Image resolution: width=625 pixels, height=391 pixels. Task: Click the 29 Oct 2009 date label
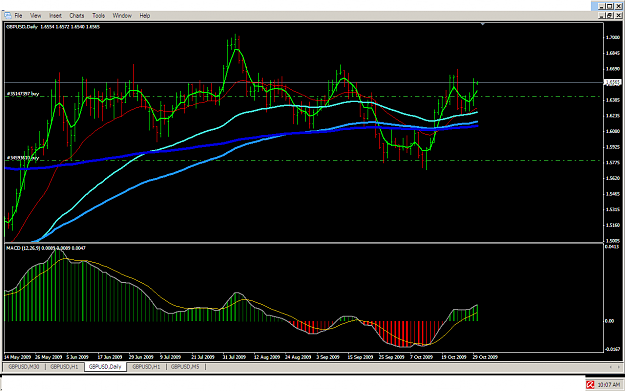pos(485,357)
